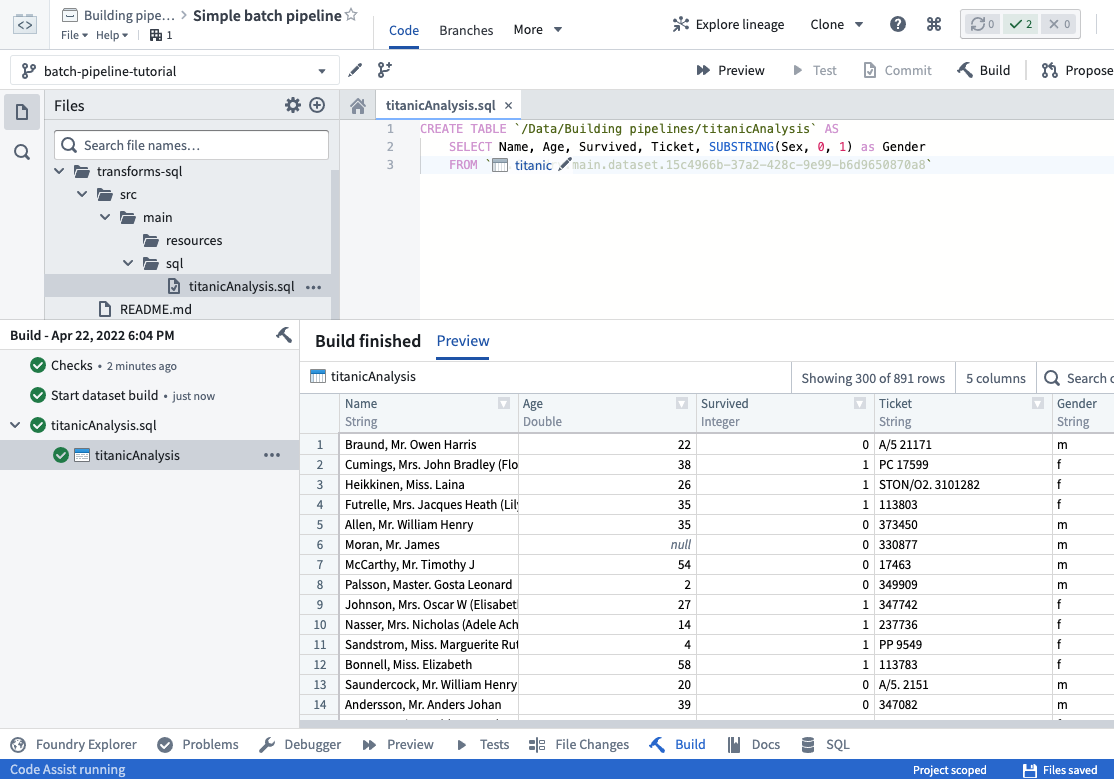Switch to the Branches tab

click(466, 30)
